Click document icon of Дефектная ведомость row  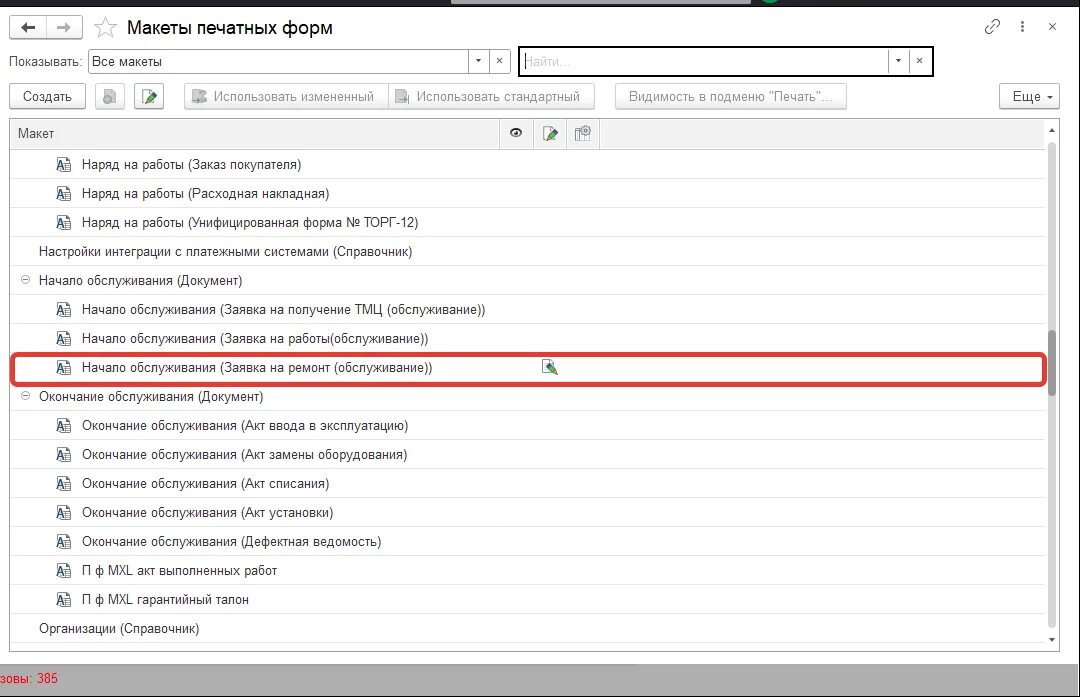(x=63, y=541)
